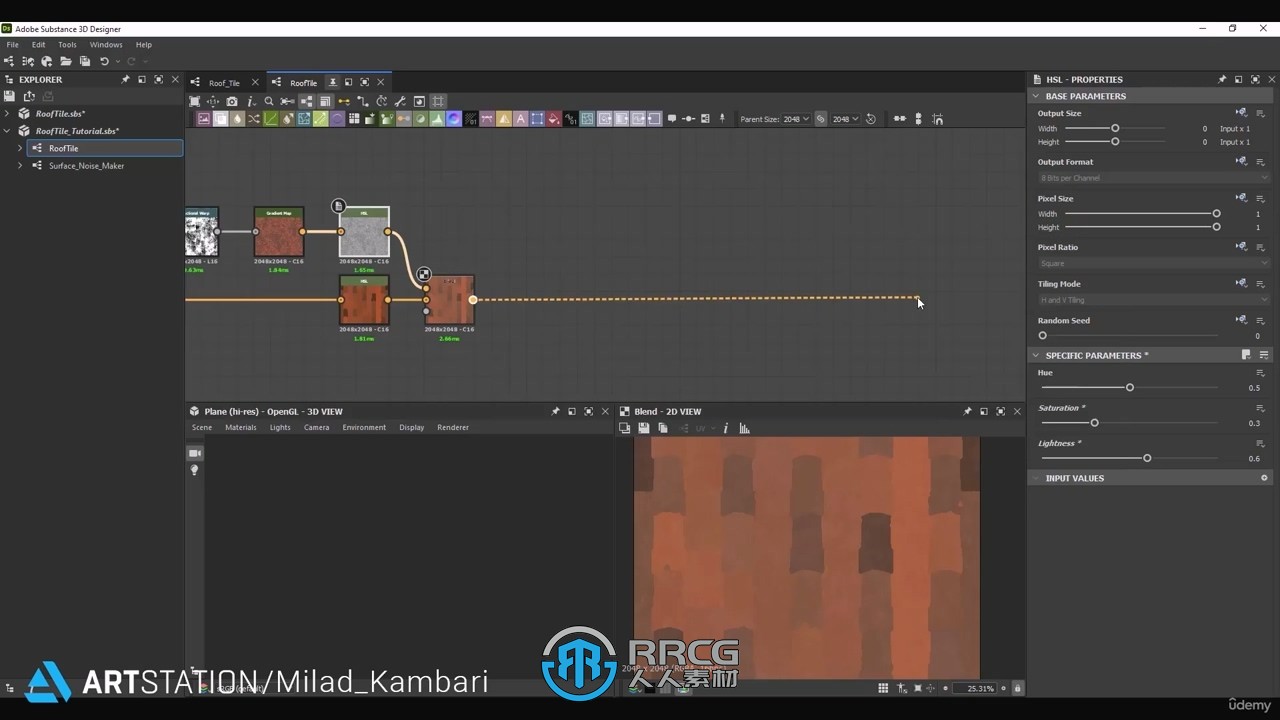Open the Output Format dropdown
This screenshot has height=720, width=1280.
[x=1154, y=178]
